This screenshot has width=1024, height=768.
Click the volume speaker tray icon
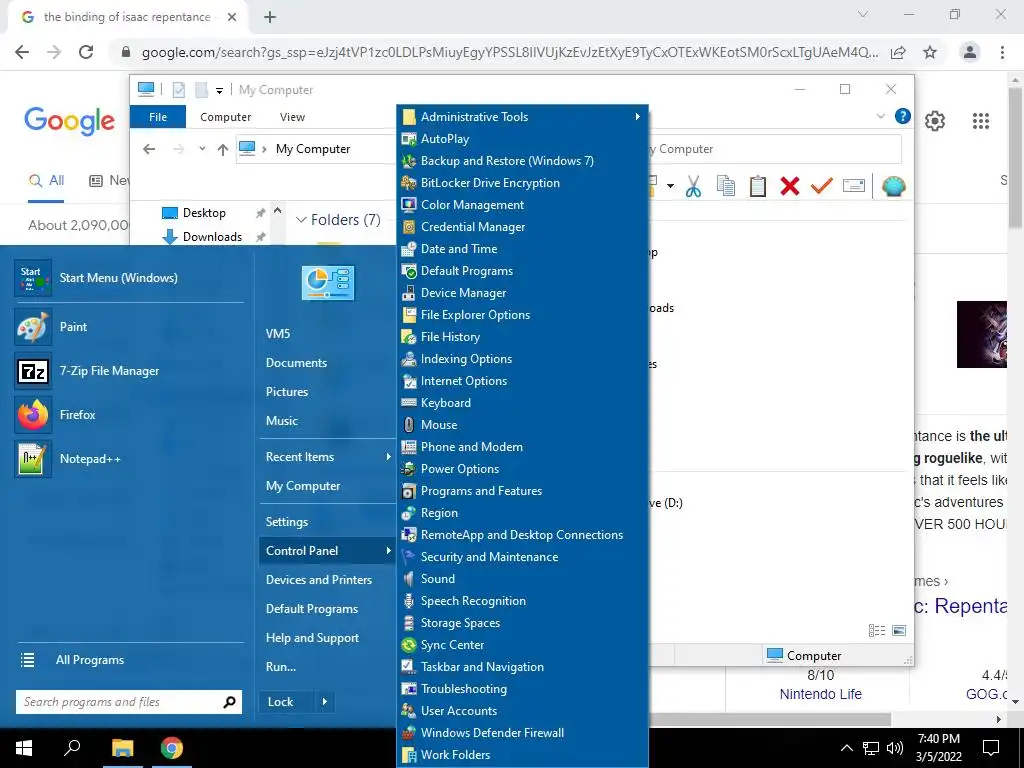[x=895, y=748]
